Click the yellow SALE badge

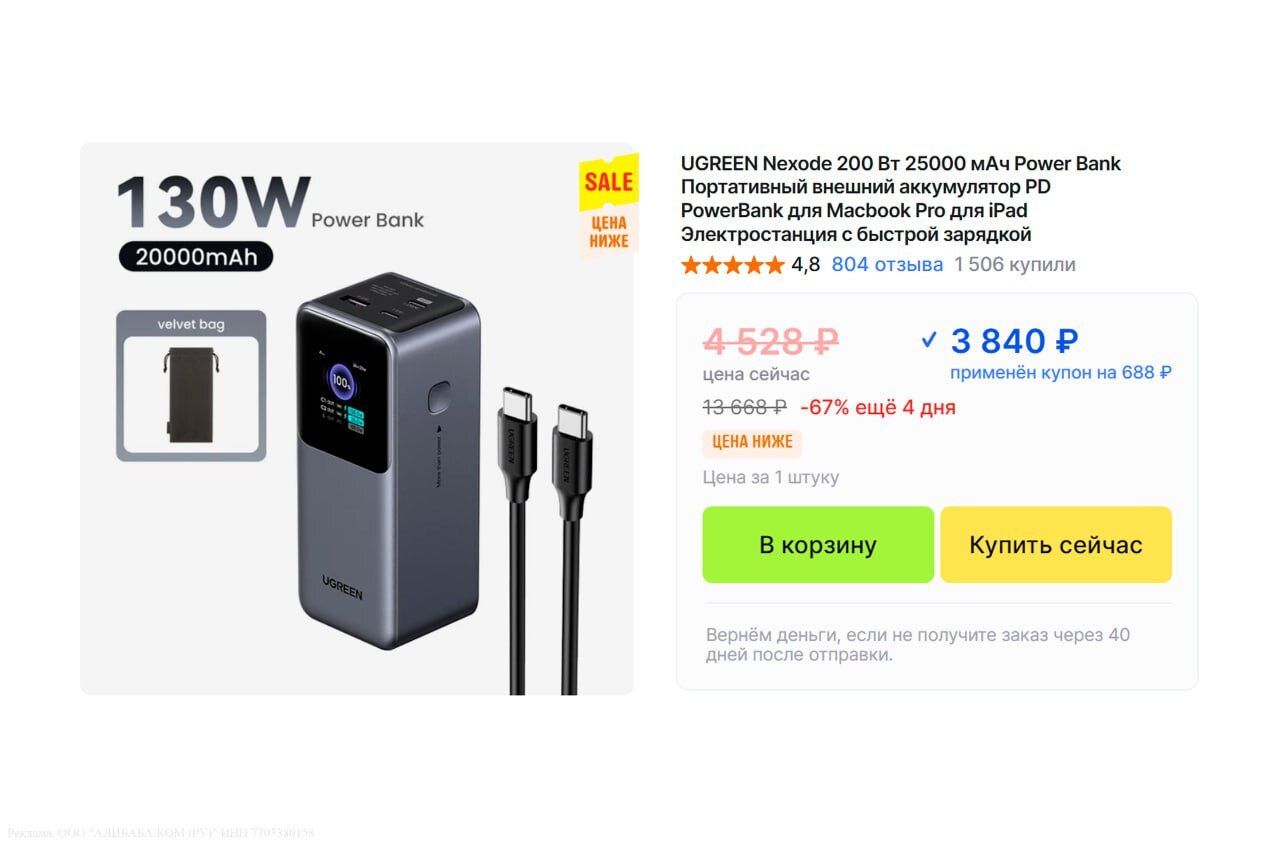coord(608,182)
